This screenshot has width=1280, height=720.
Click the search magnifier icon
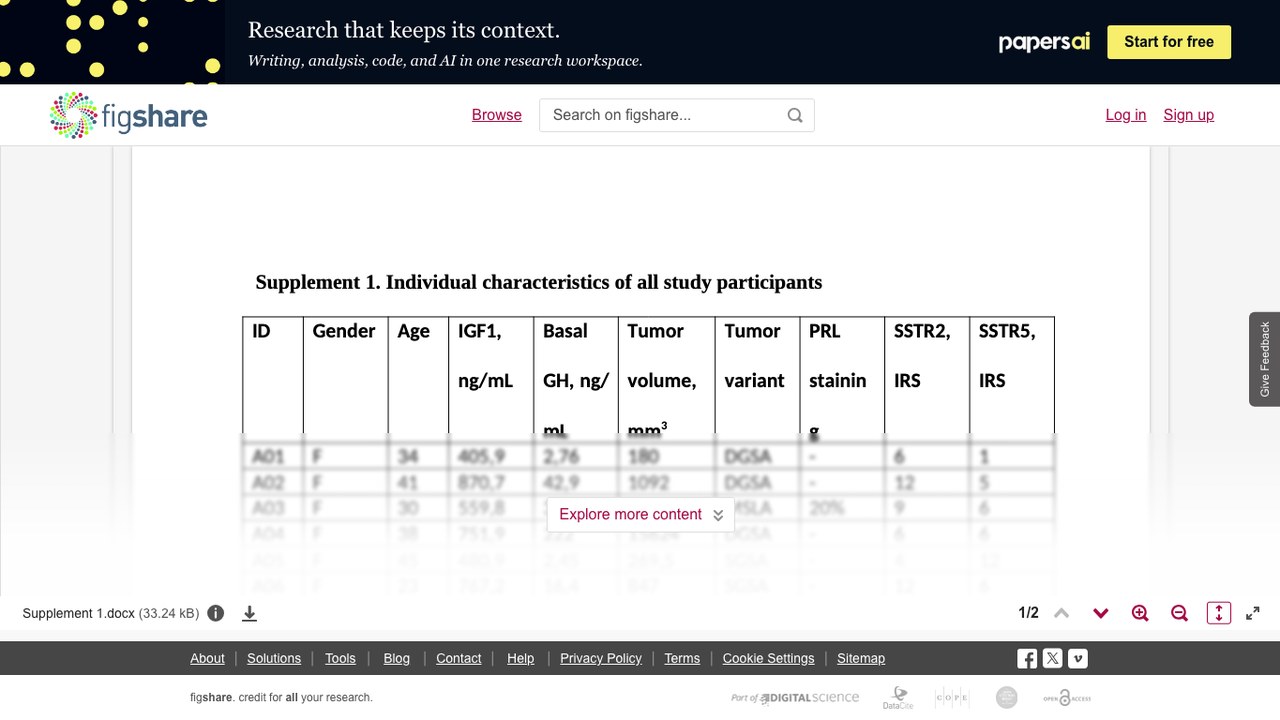(795, 115)
